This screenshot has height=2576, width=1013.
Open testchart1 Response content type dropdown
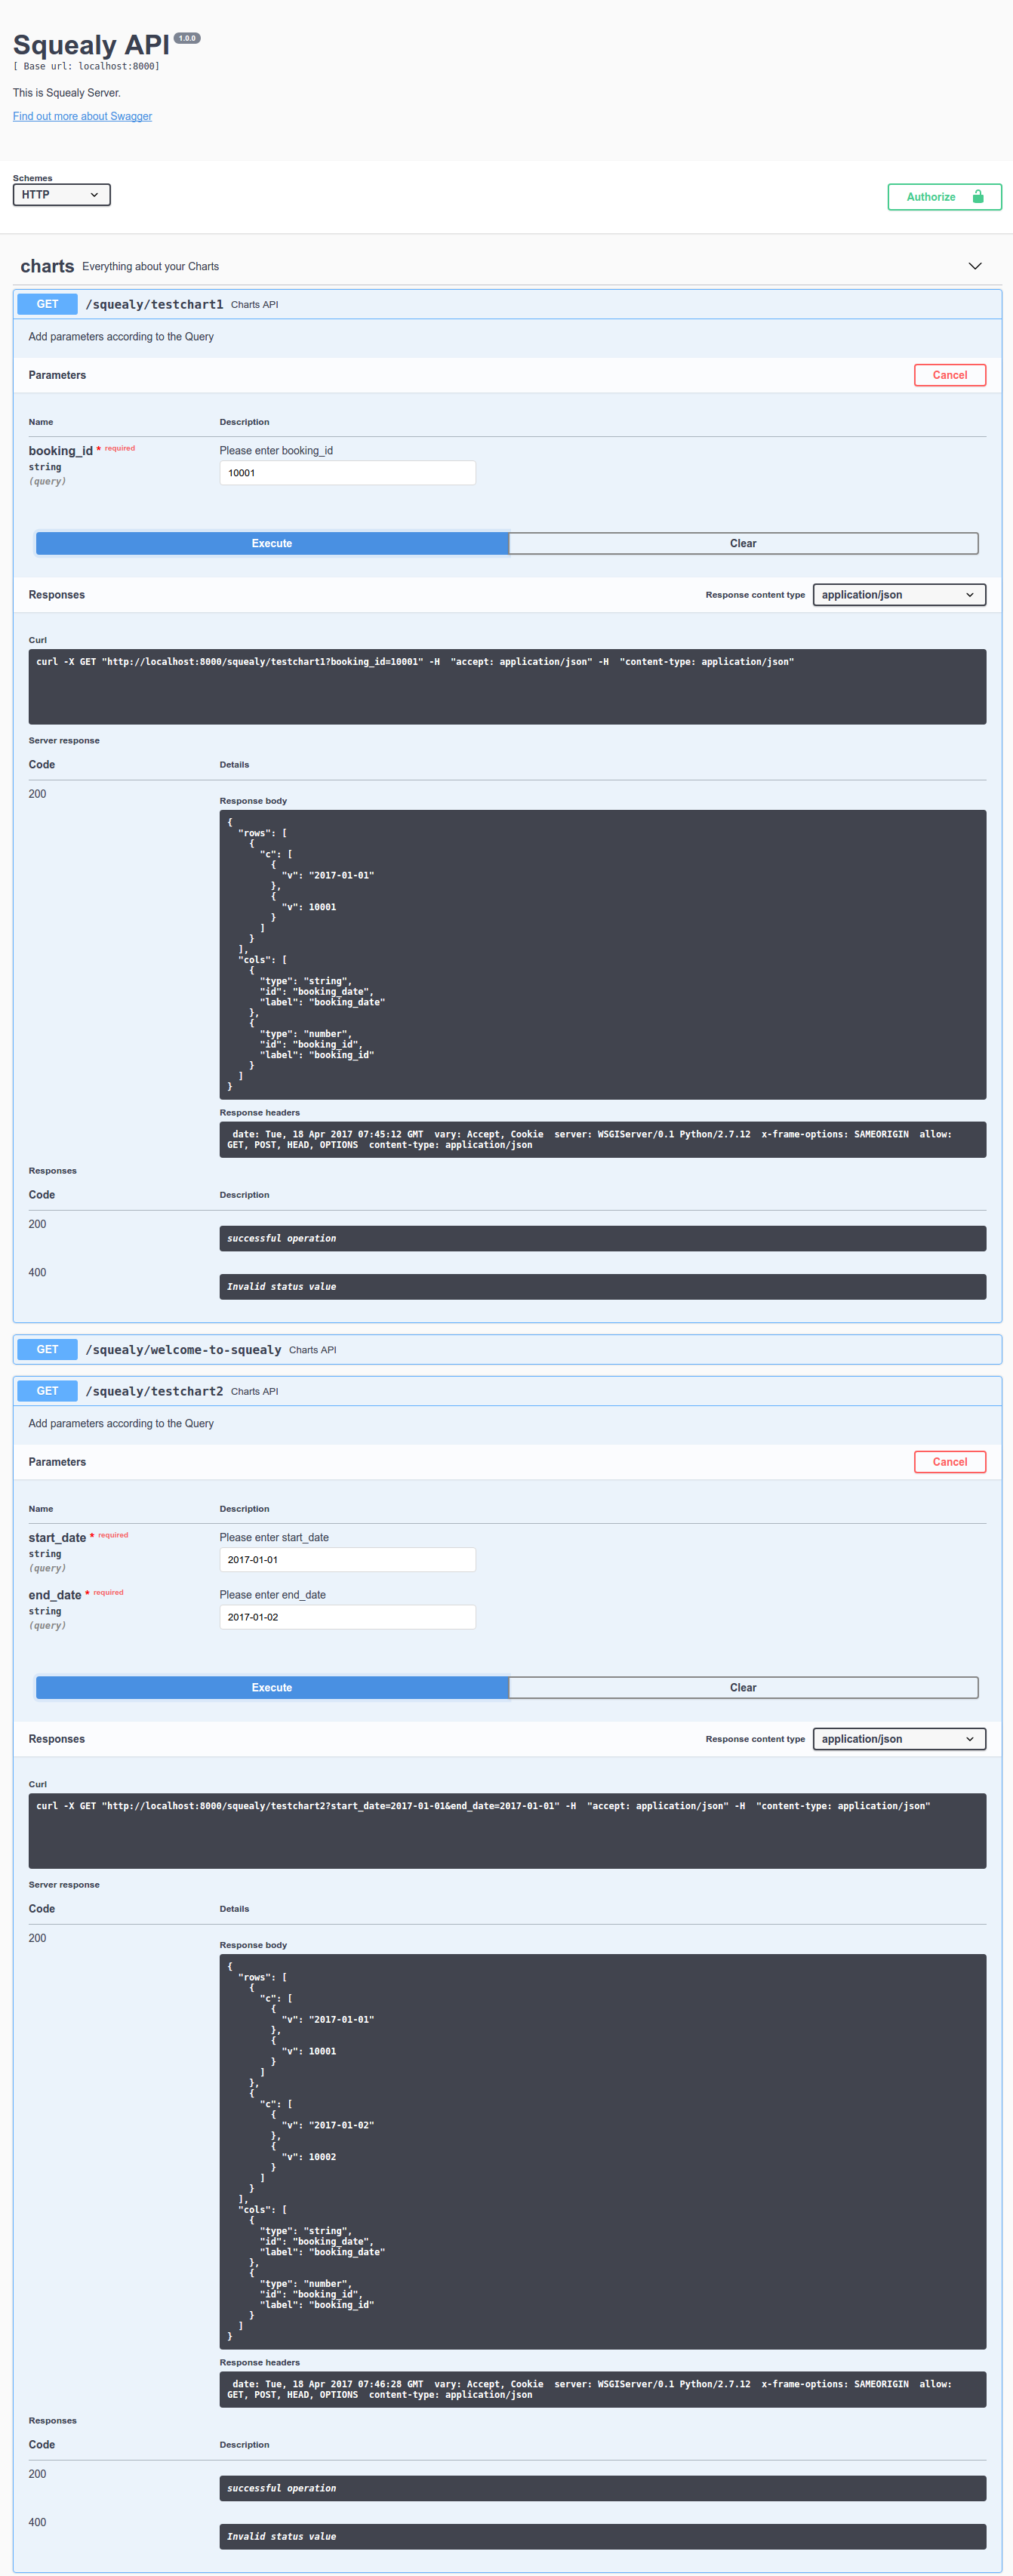pos(899,595)
